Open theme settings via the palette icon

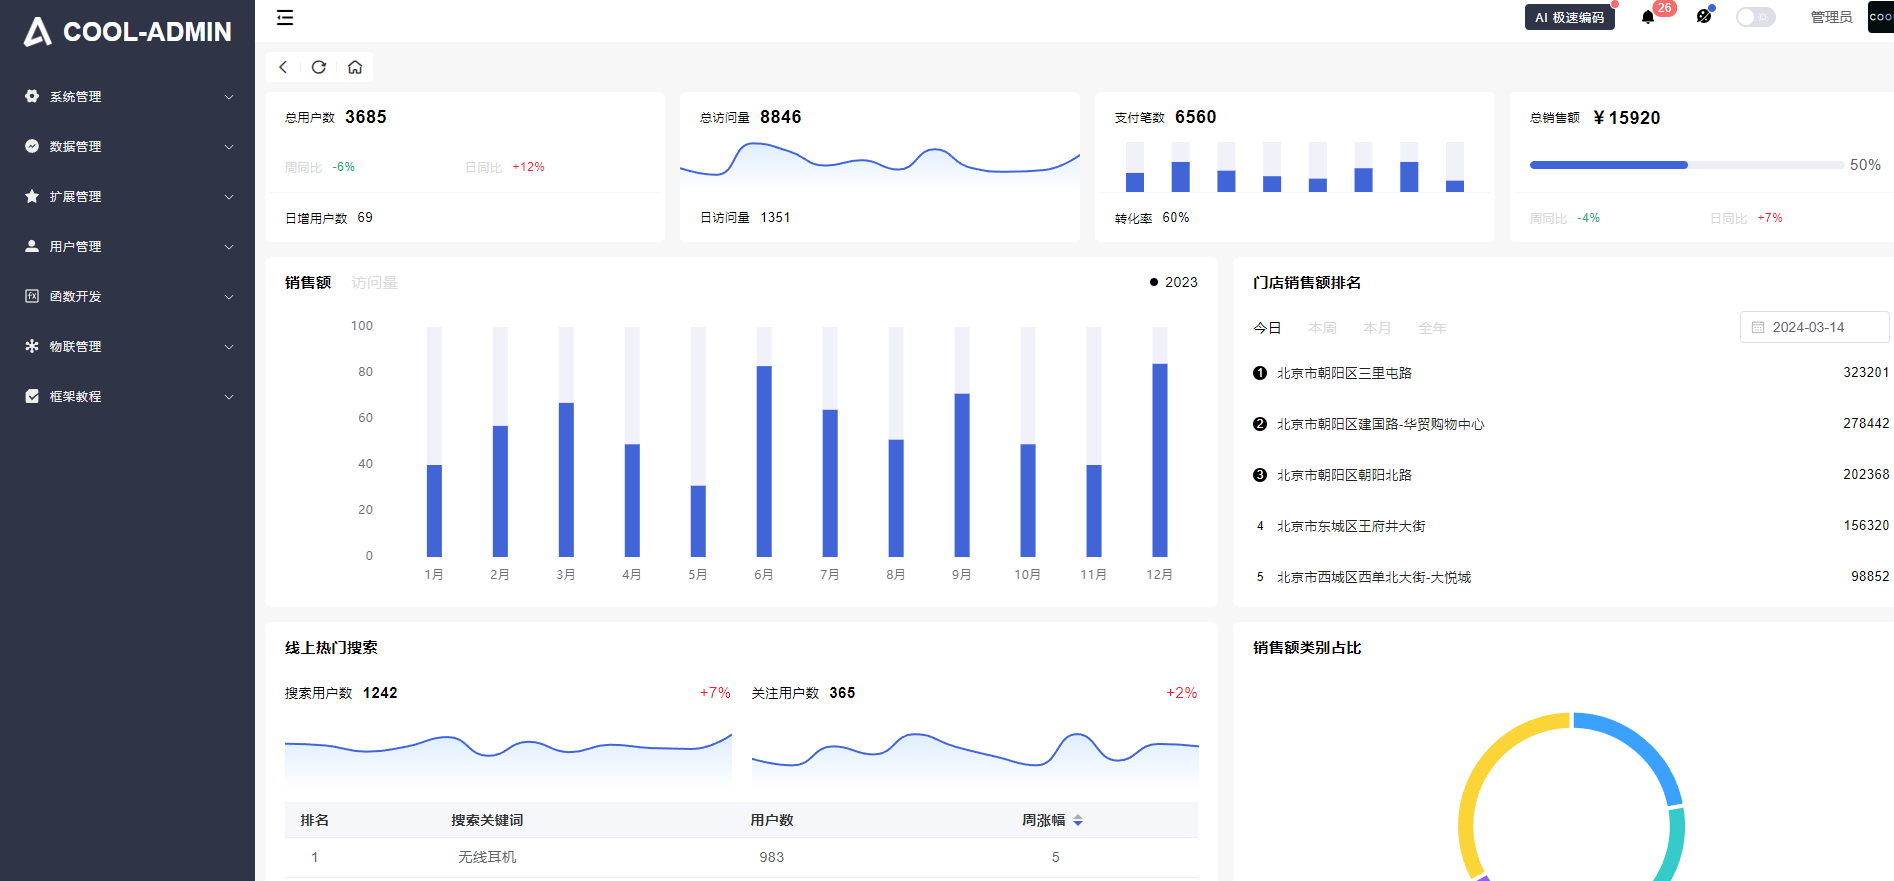tap(1704, 17)
